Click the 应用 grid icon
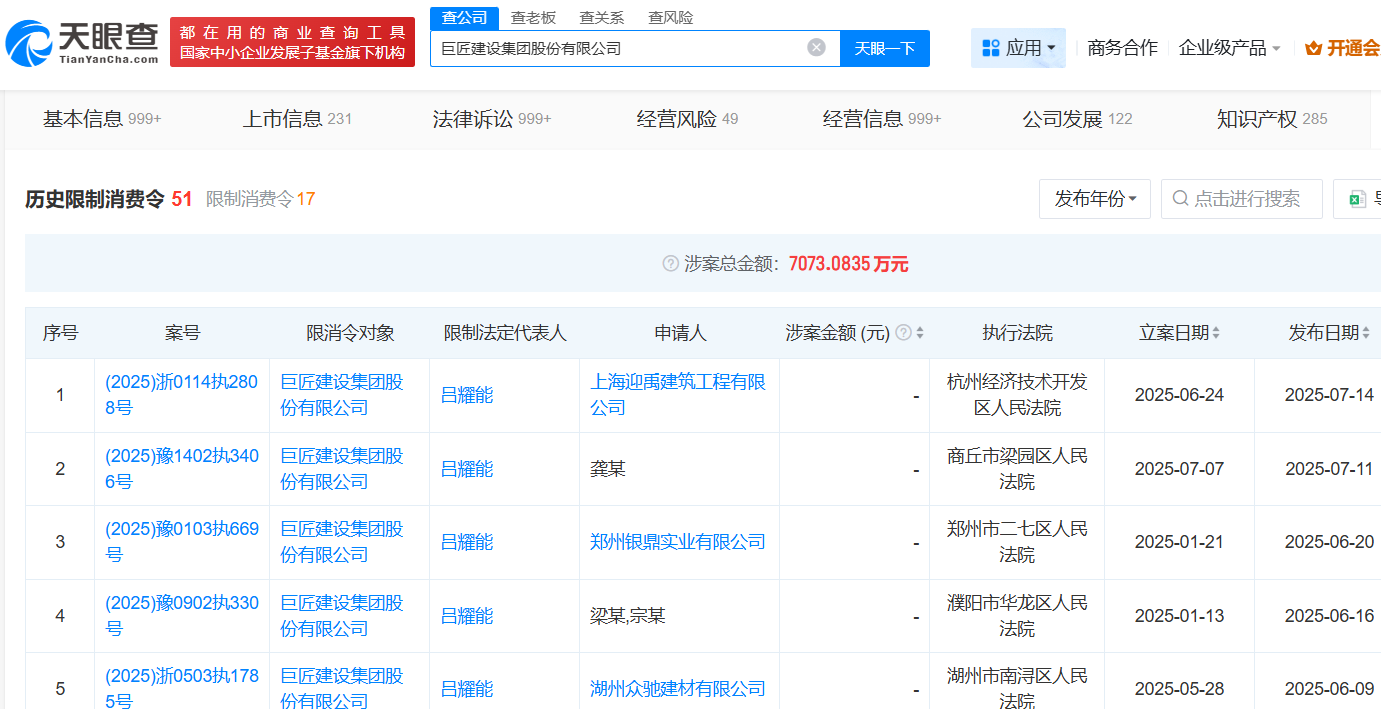 pyautogui.click(x=991, y=48)
